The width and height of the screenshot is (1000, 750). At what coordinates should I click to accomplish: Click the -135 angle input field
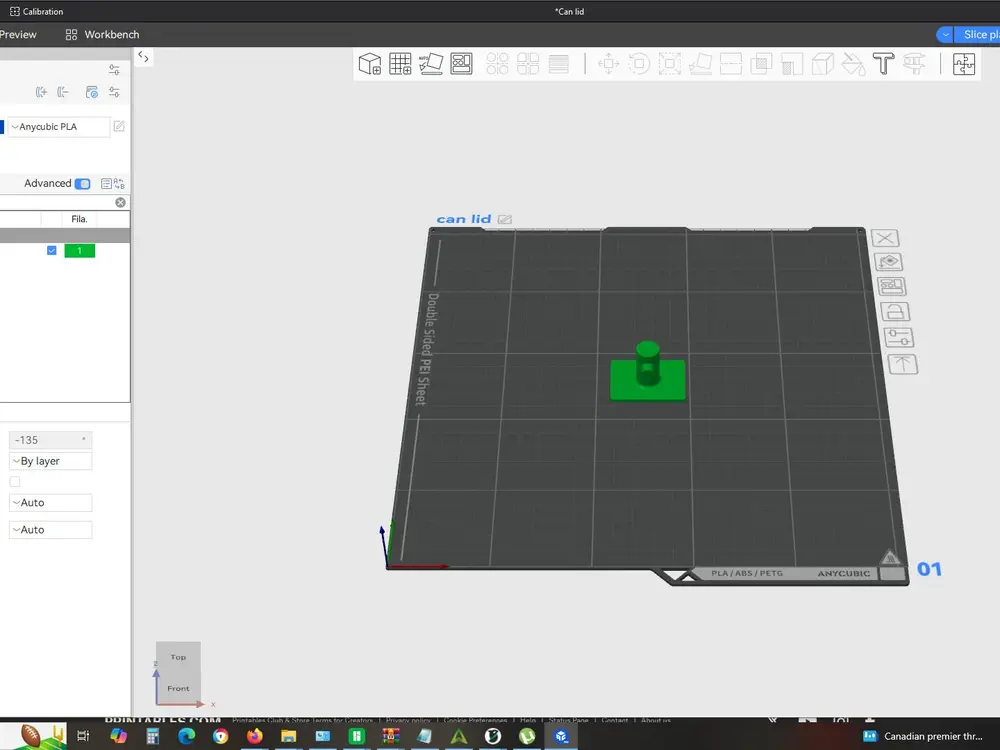[50, 440]
